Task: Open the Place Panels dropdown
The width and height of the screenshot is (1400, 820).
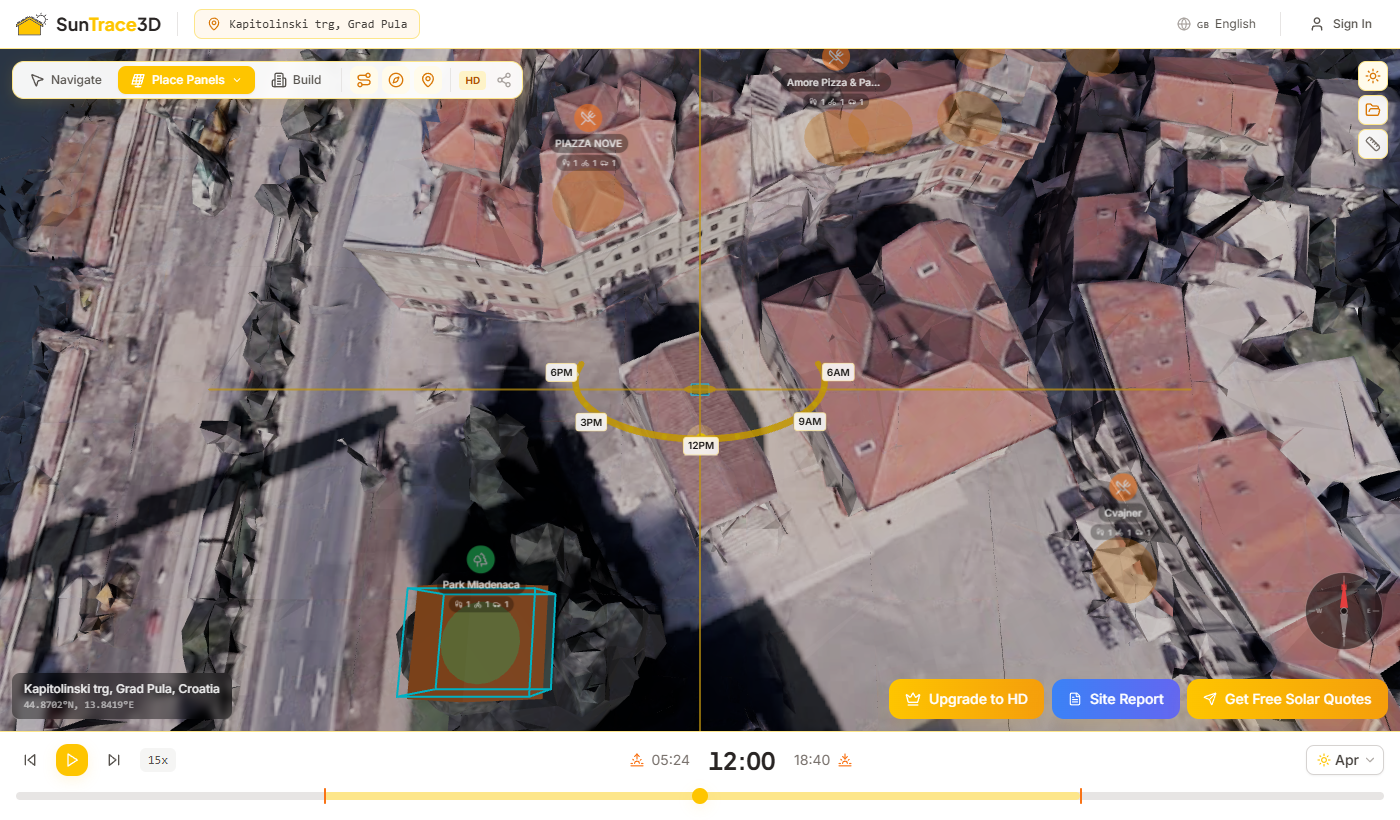Action: click(186, 80)
